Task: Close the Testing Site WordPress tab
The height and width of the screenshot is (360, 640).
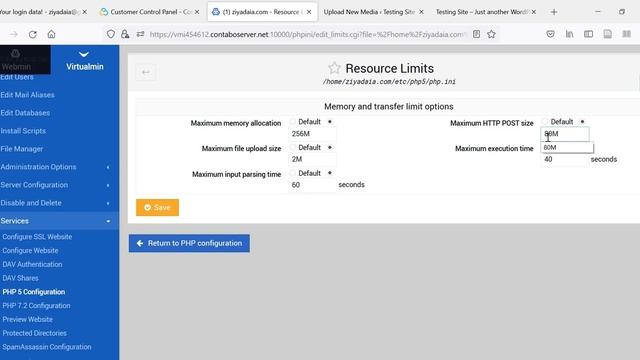Action: tap(533, 12)
